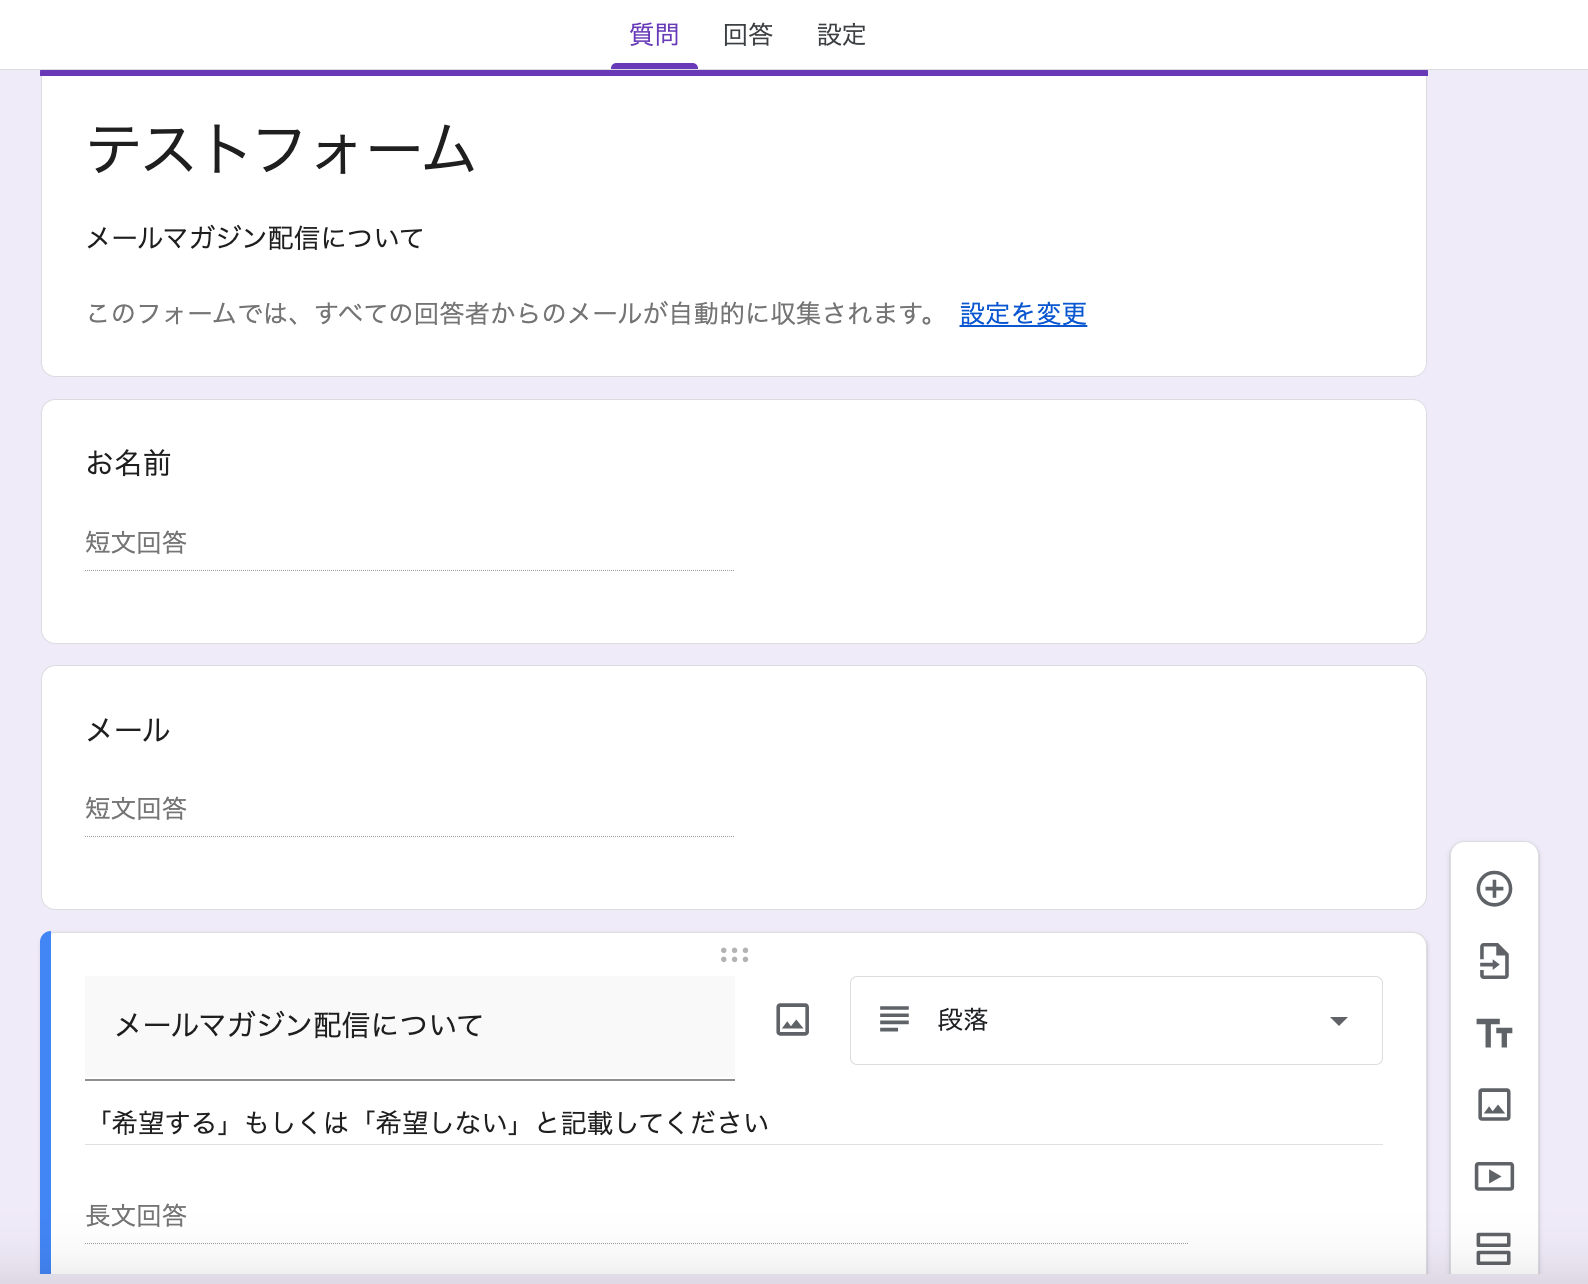The image size is (1588, 1284).
Task: Add a new section using sidebar icon
Action: [x=1494, y=1248]
